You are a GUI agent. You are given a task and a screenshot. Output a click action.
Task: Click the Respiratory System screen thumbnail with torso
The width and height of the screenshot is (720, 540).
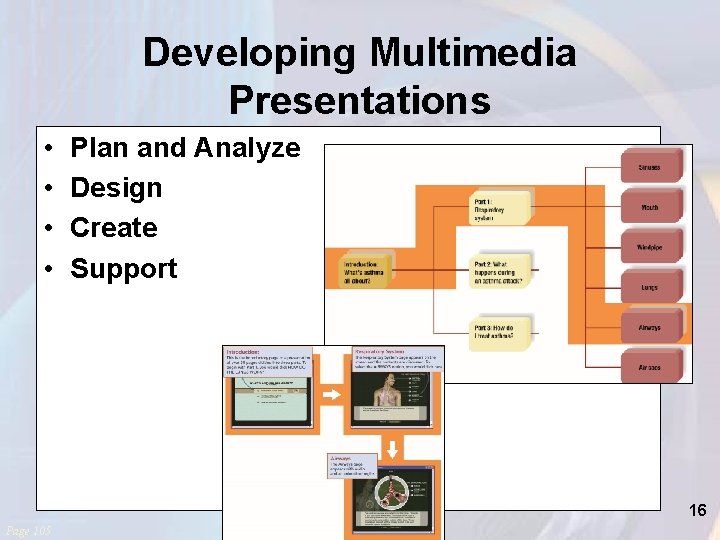pos(392,399)
